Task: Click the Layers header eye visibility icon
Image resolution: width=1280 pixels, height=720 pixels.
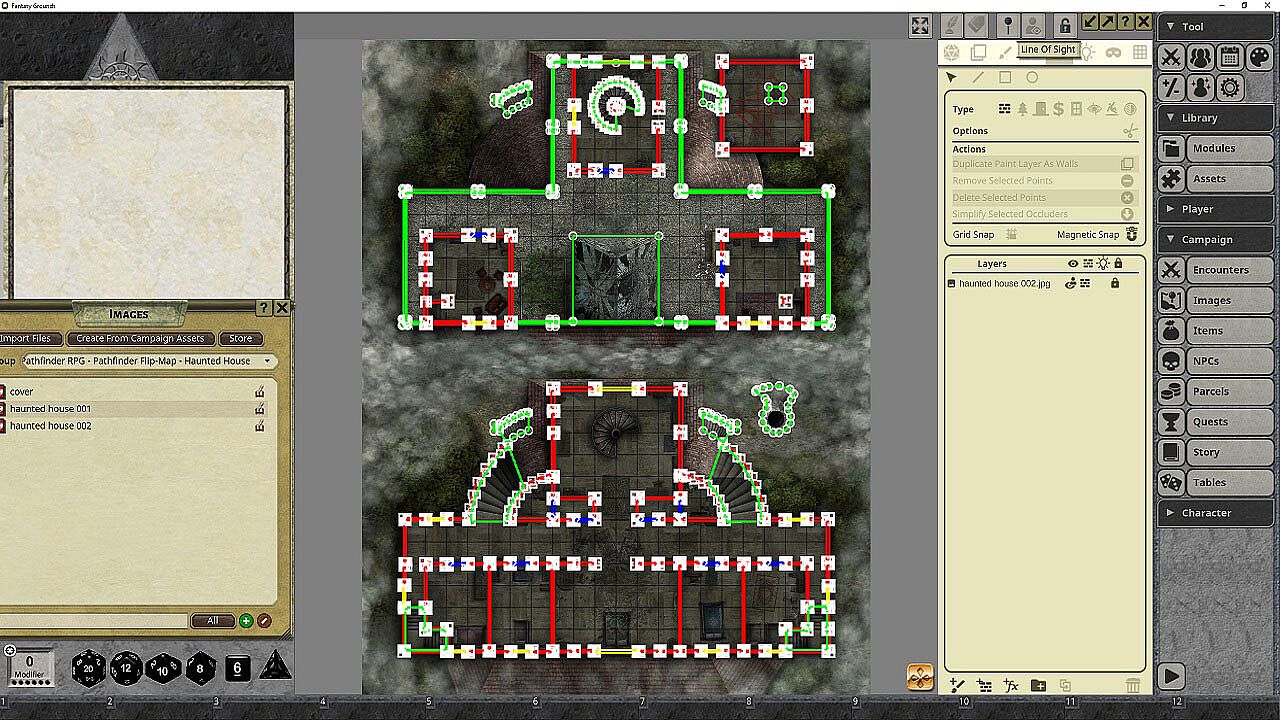Action: point(1073,264)
